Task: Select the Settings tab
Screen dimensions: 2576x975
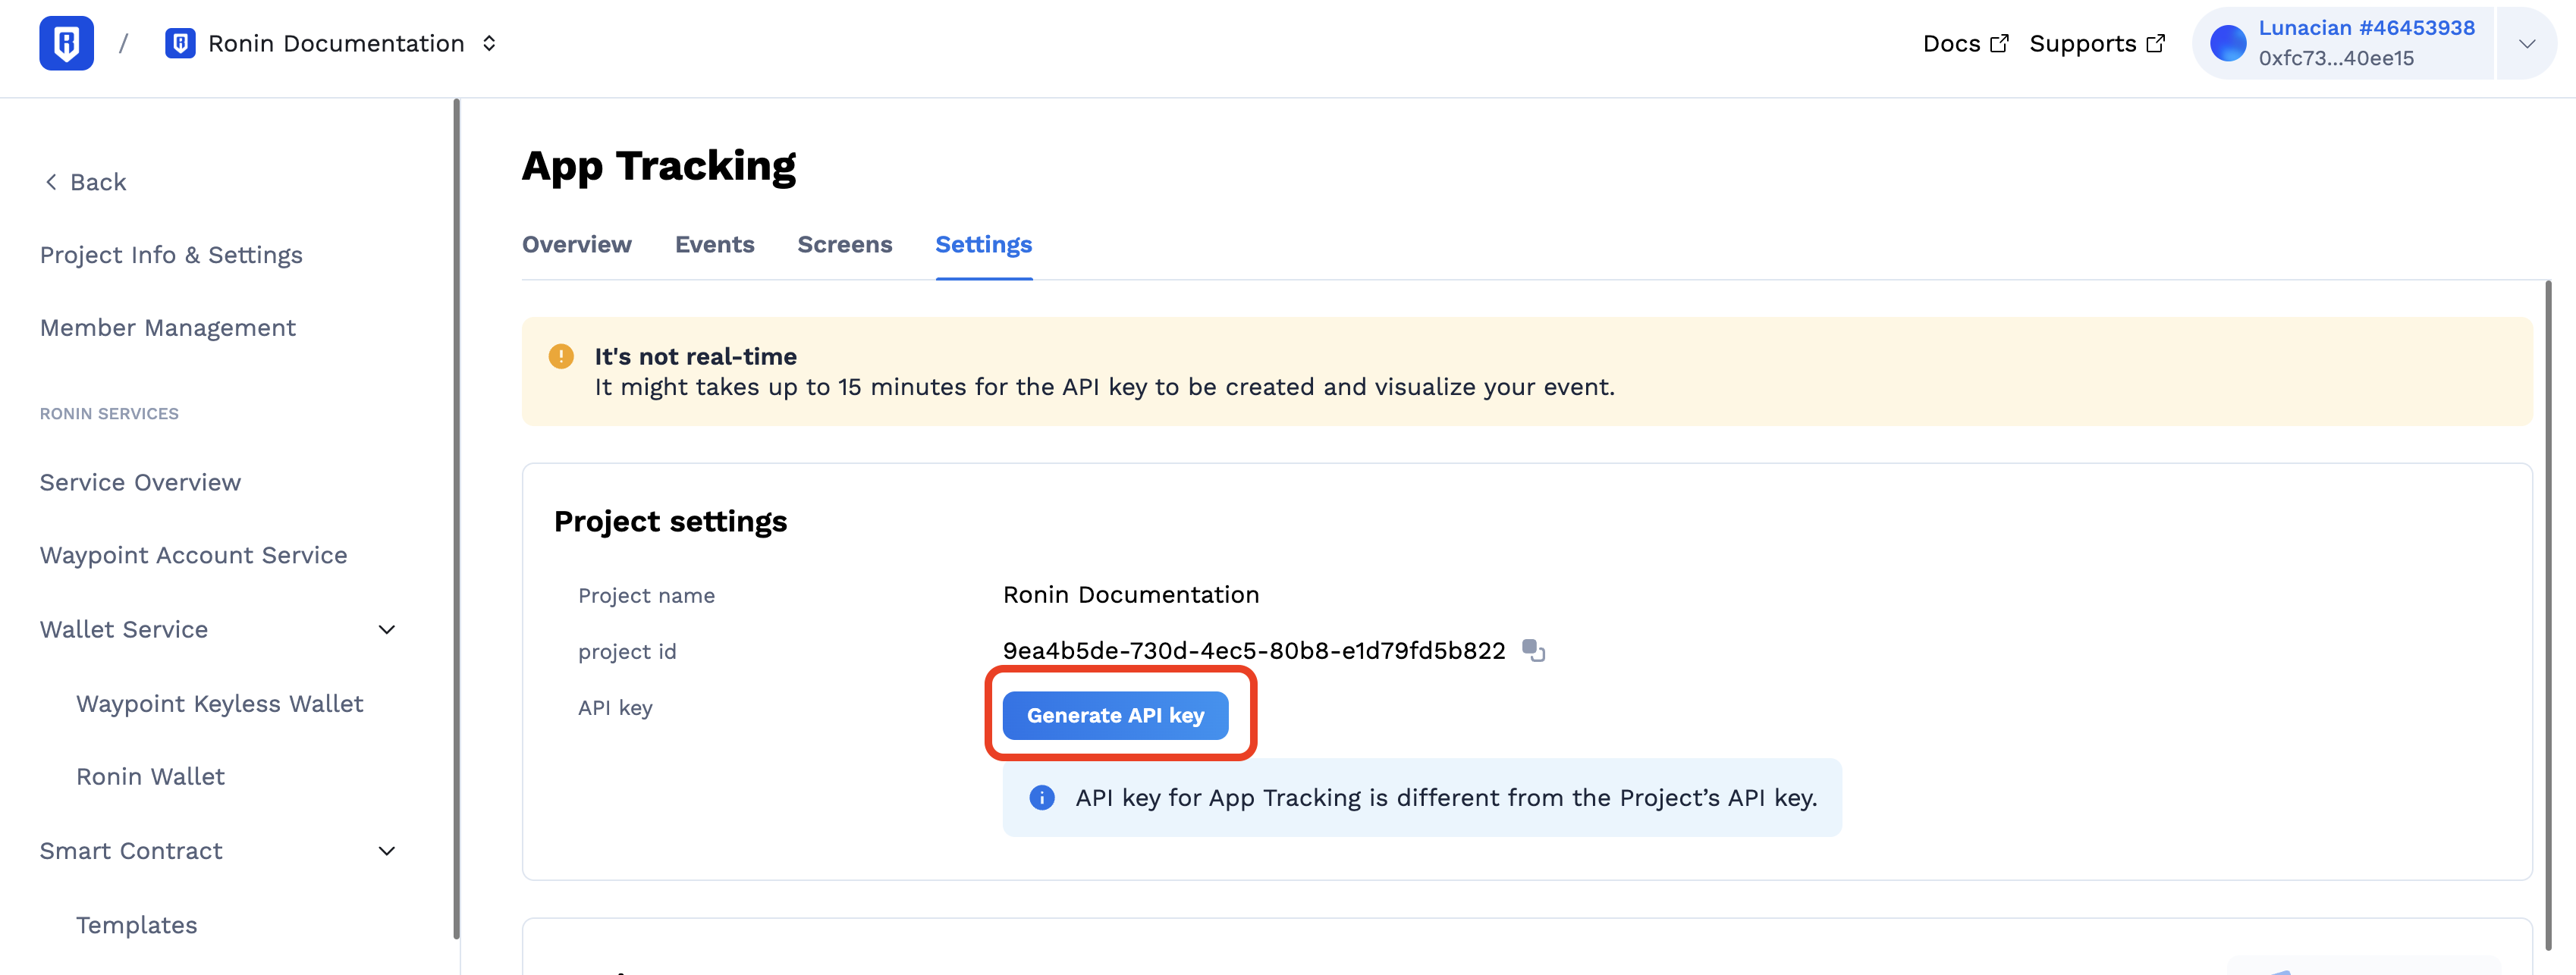Action: [x=984, y=245]
